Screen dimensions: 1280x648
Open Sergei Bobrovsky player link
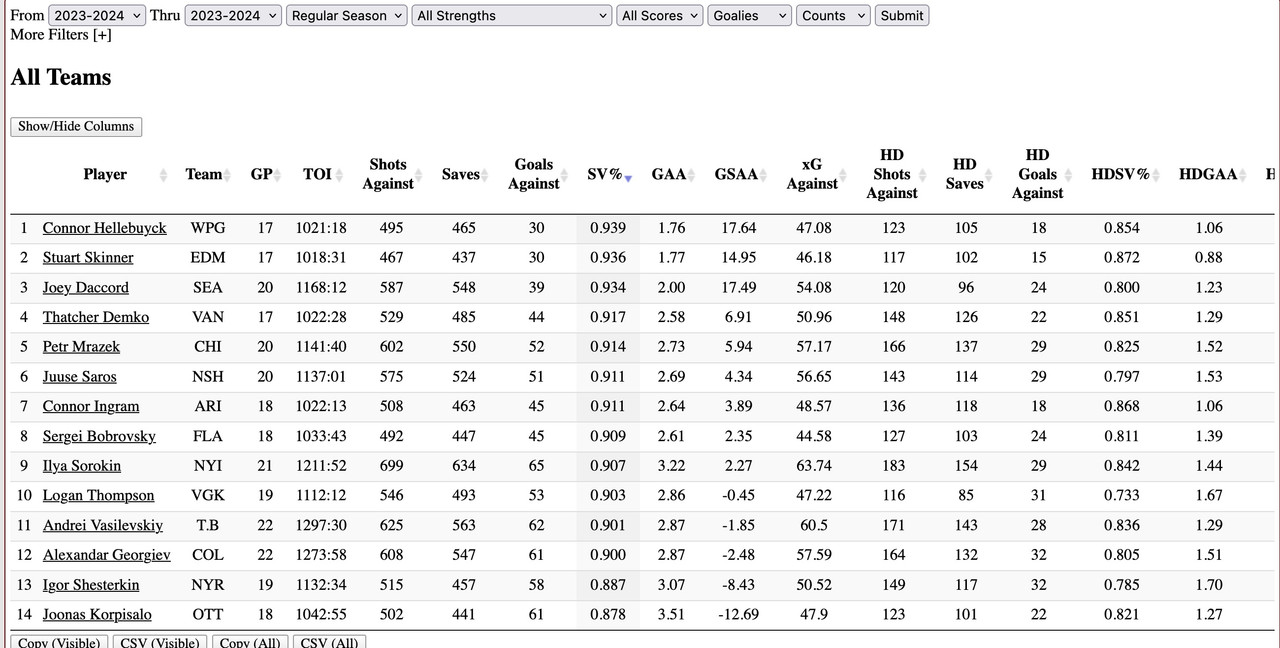click(x=99, y=436)
